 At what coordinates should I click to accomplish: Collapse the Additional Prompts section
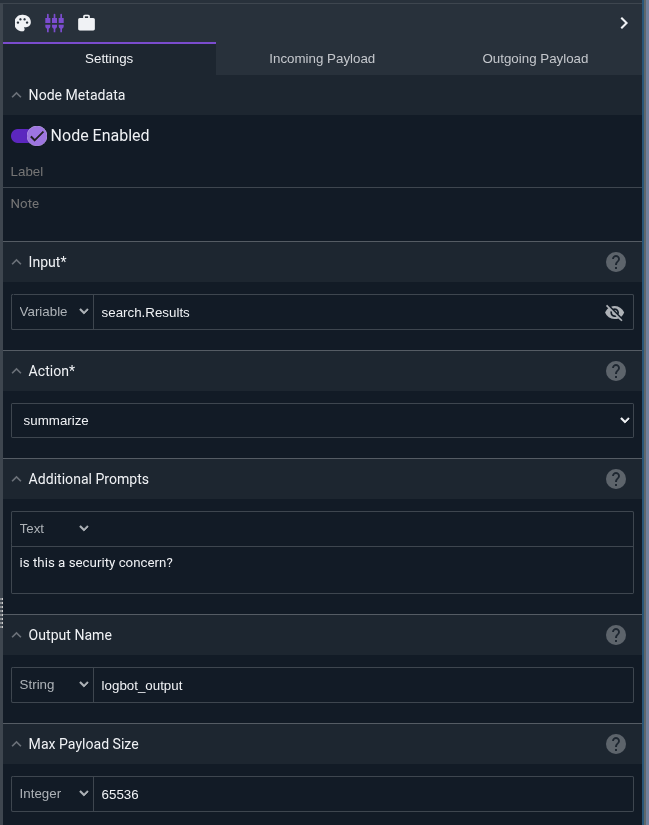17,479
